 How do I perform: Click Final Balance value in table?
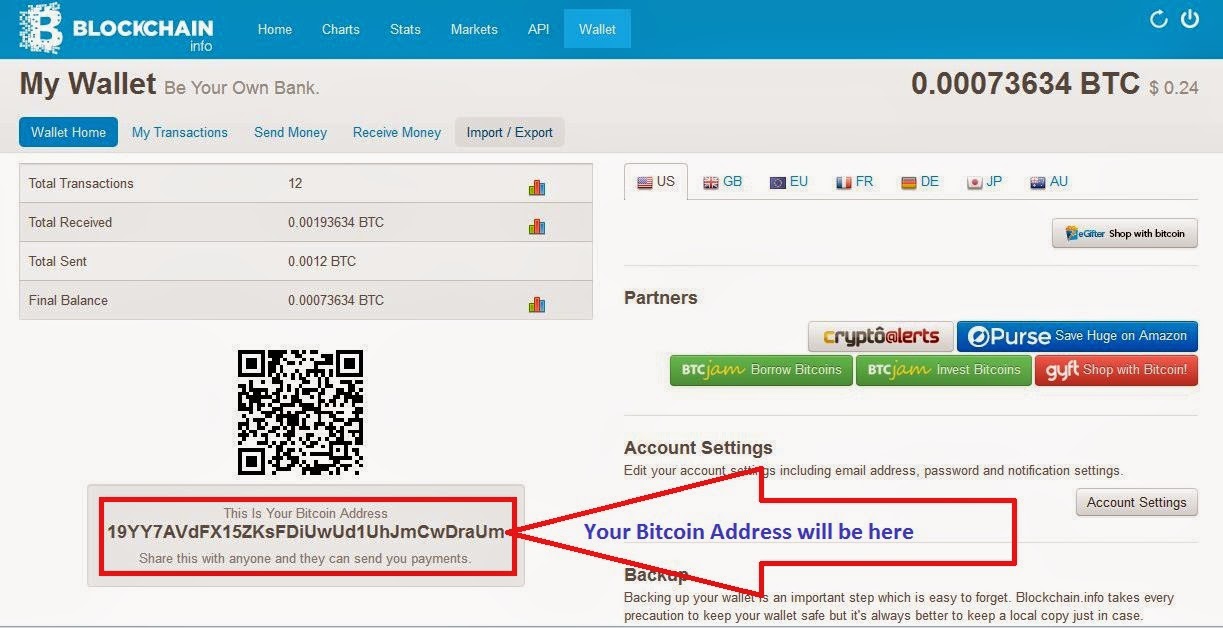click(336, 300)
